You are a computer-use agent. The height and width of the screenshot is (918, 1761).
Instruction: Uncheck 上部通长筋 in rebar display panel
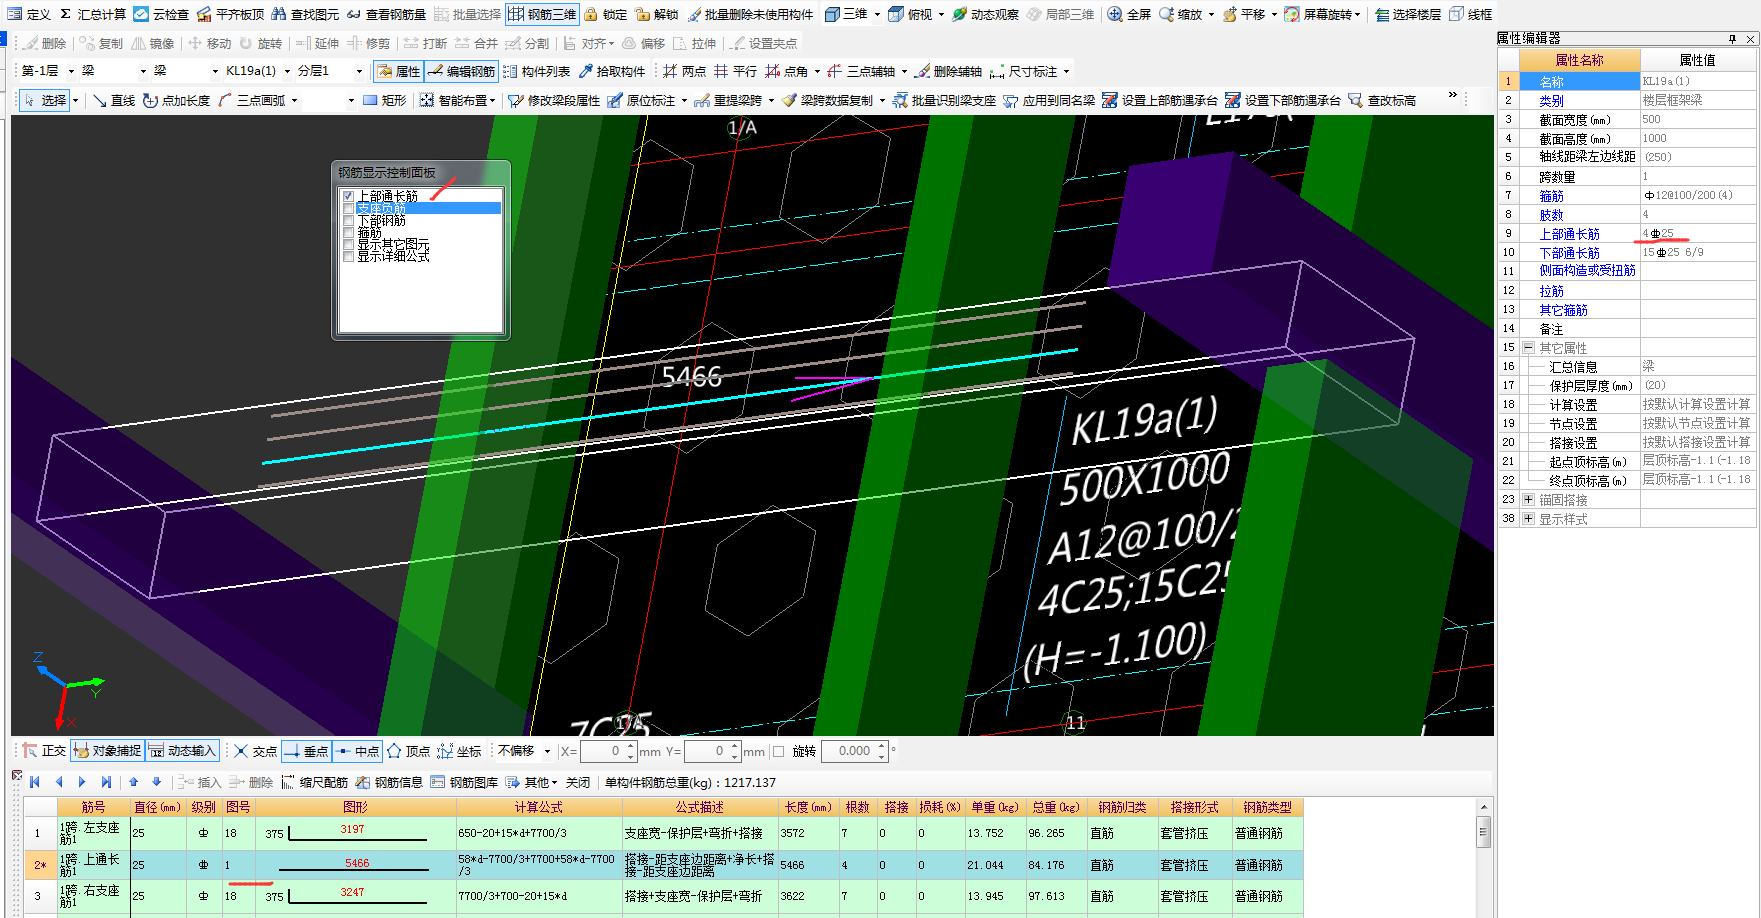click(x=348, y=196)
